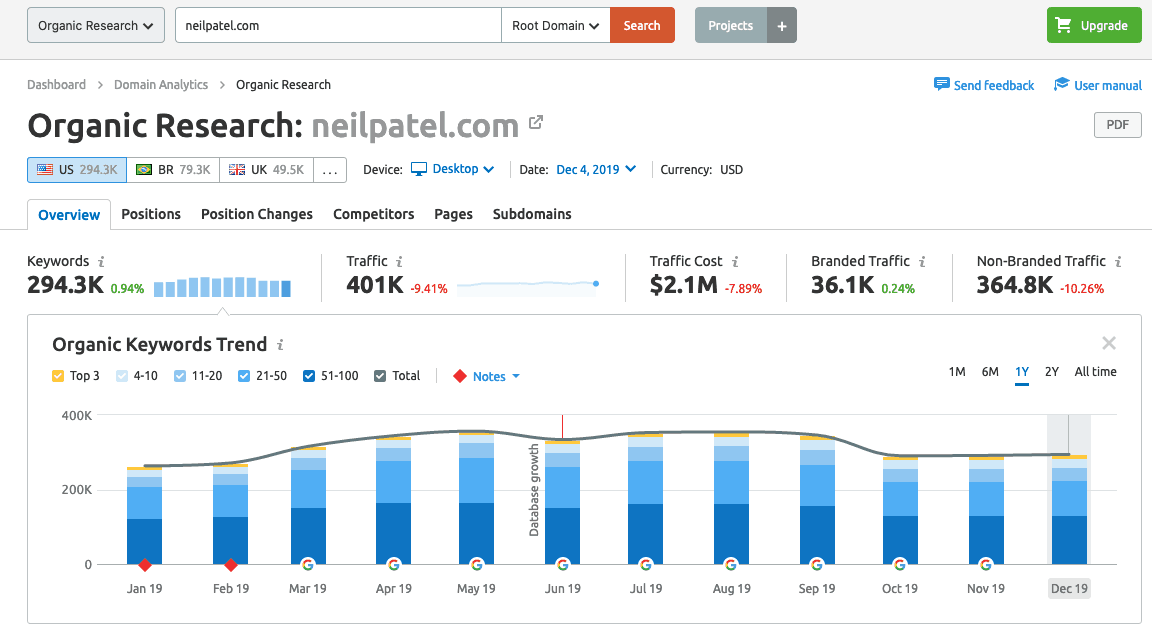
Task: Click the Send feedback speech icon
Action: point(941,84)
